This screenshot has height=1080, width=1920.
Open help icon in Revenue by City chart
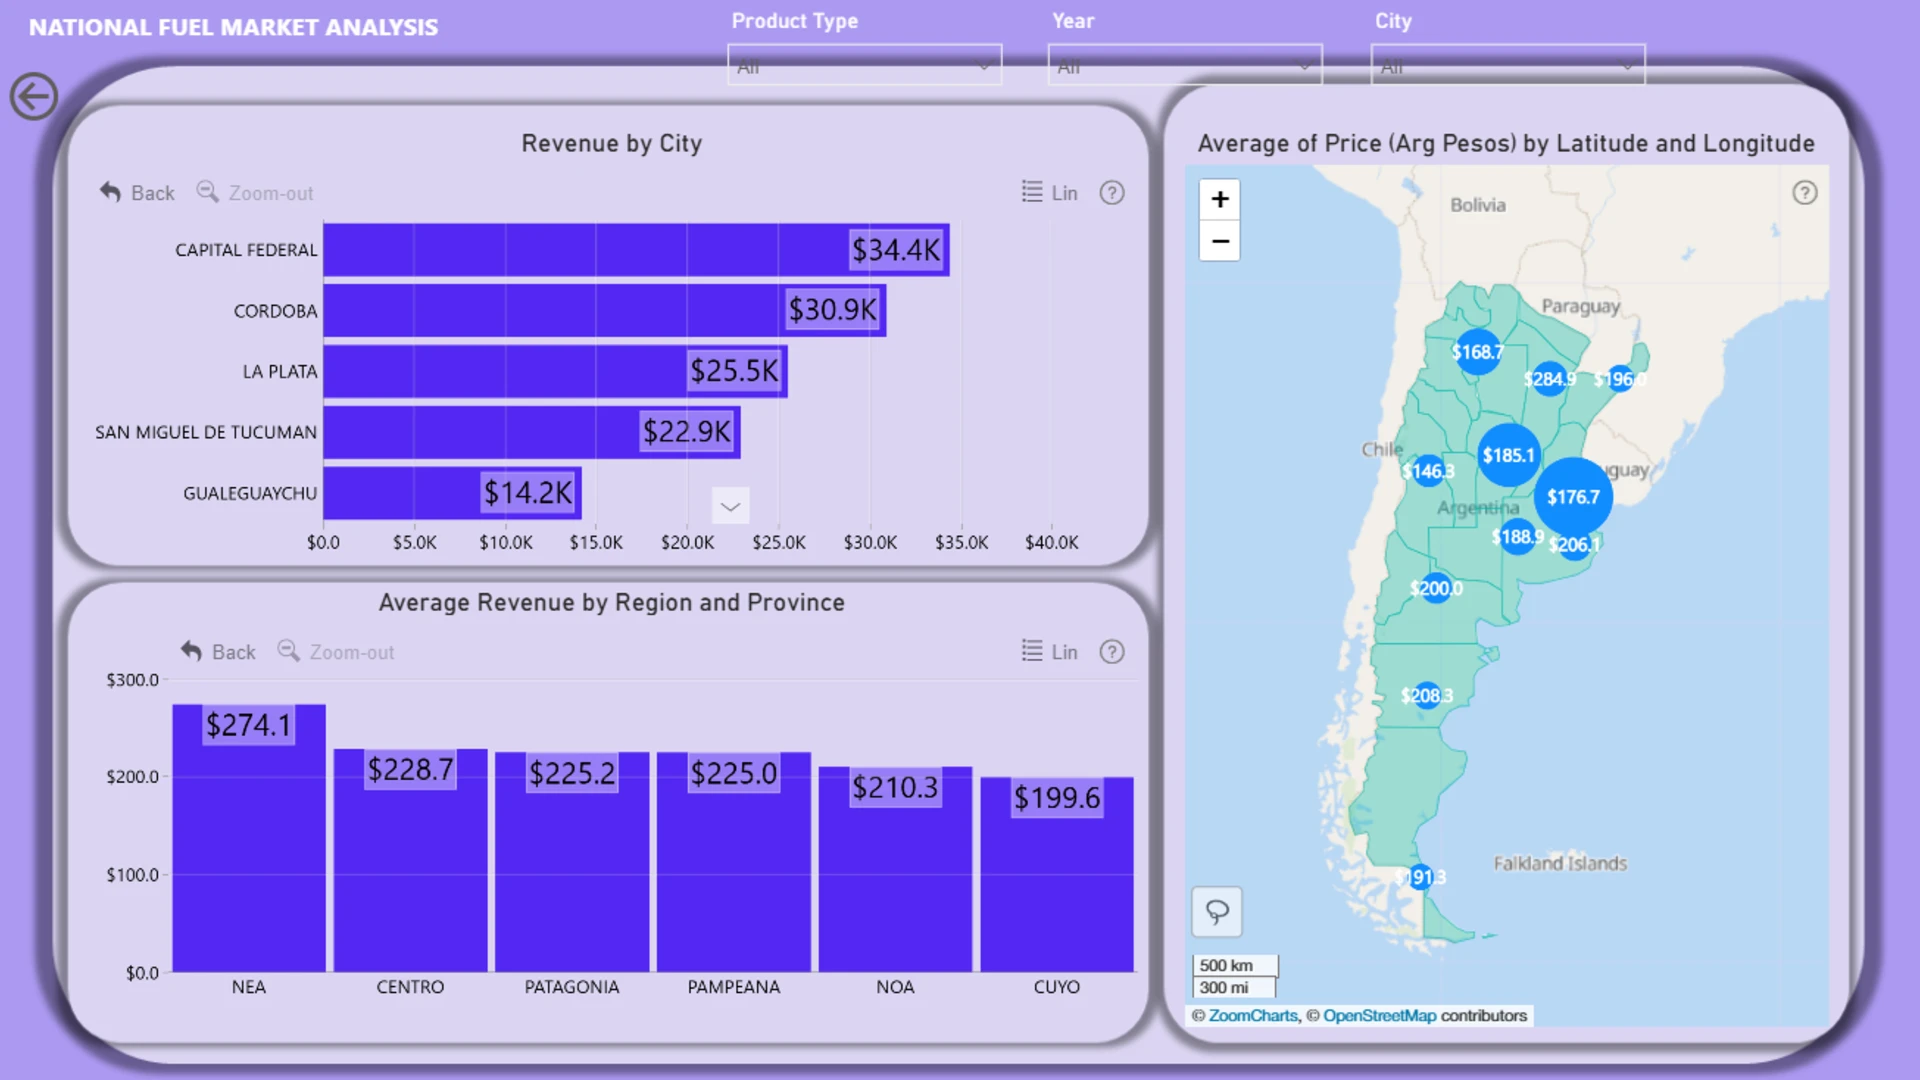[1112, 193]
